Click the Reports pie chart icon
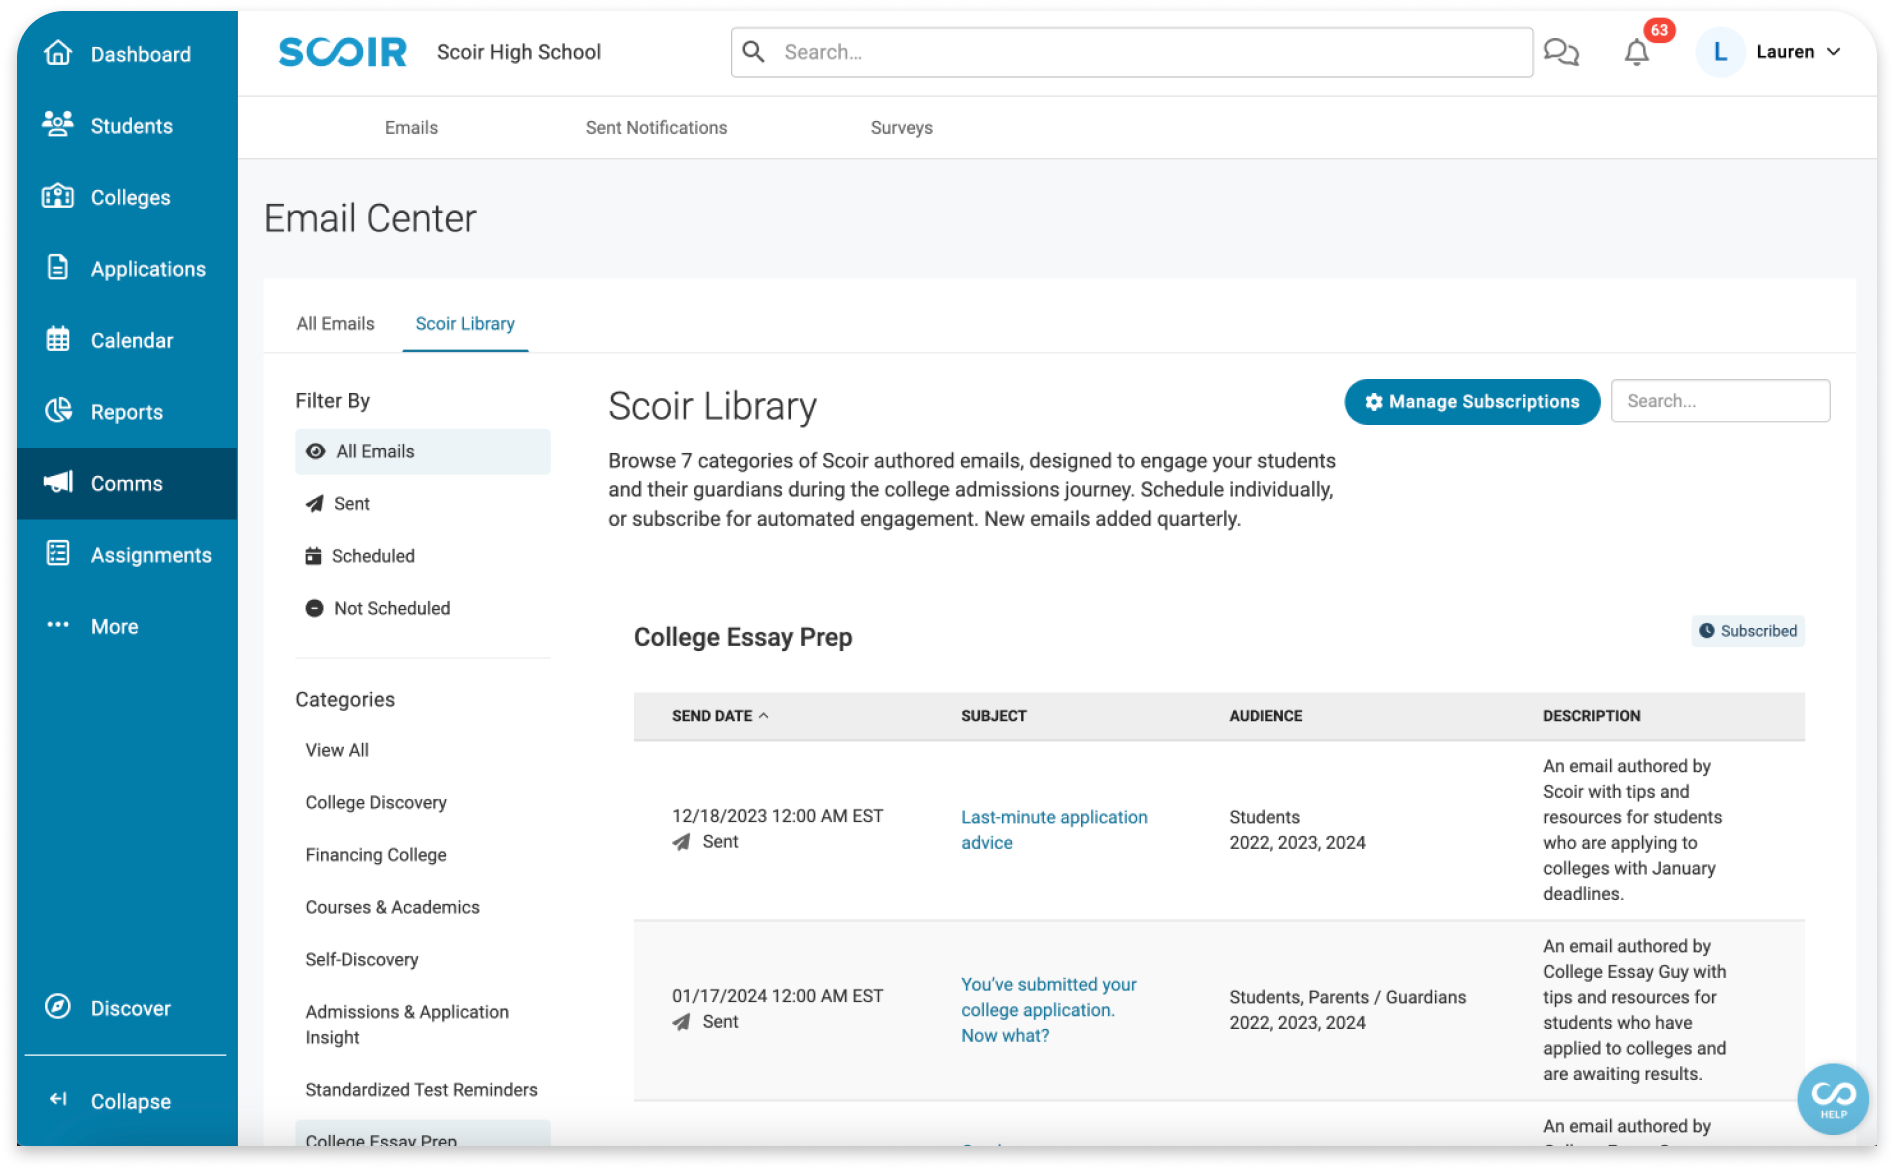 pyautogui.click(x=58, y=410)
